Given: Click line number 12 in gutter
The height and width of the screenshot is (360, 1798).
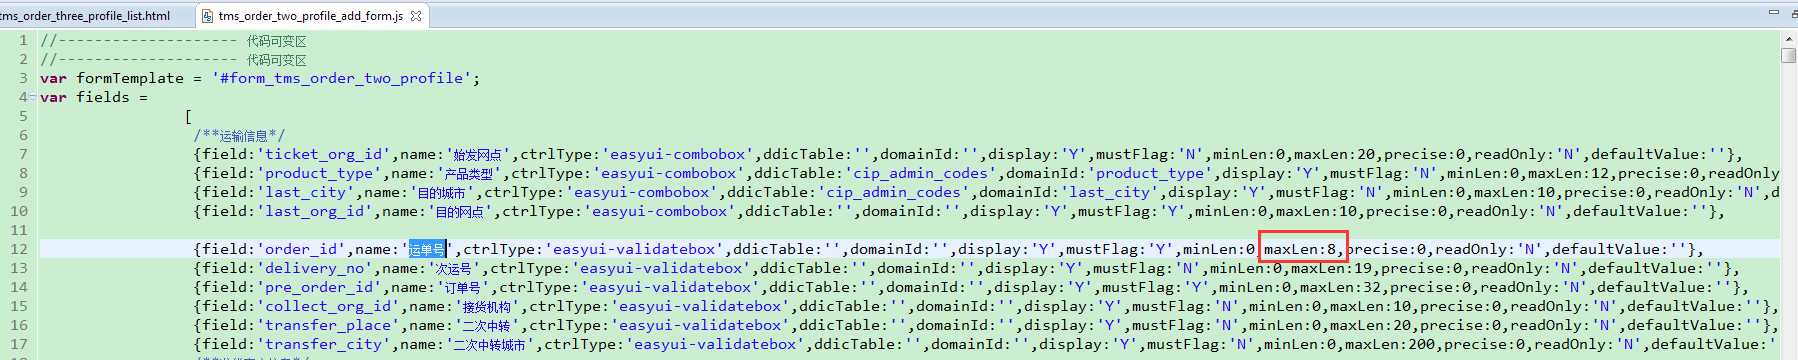Looking at the screenshot, I should coord(19,249).
